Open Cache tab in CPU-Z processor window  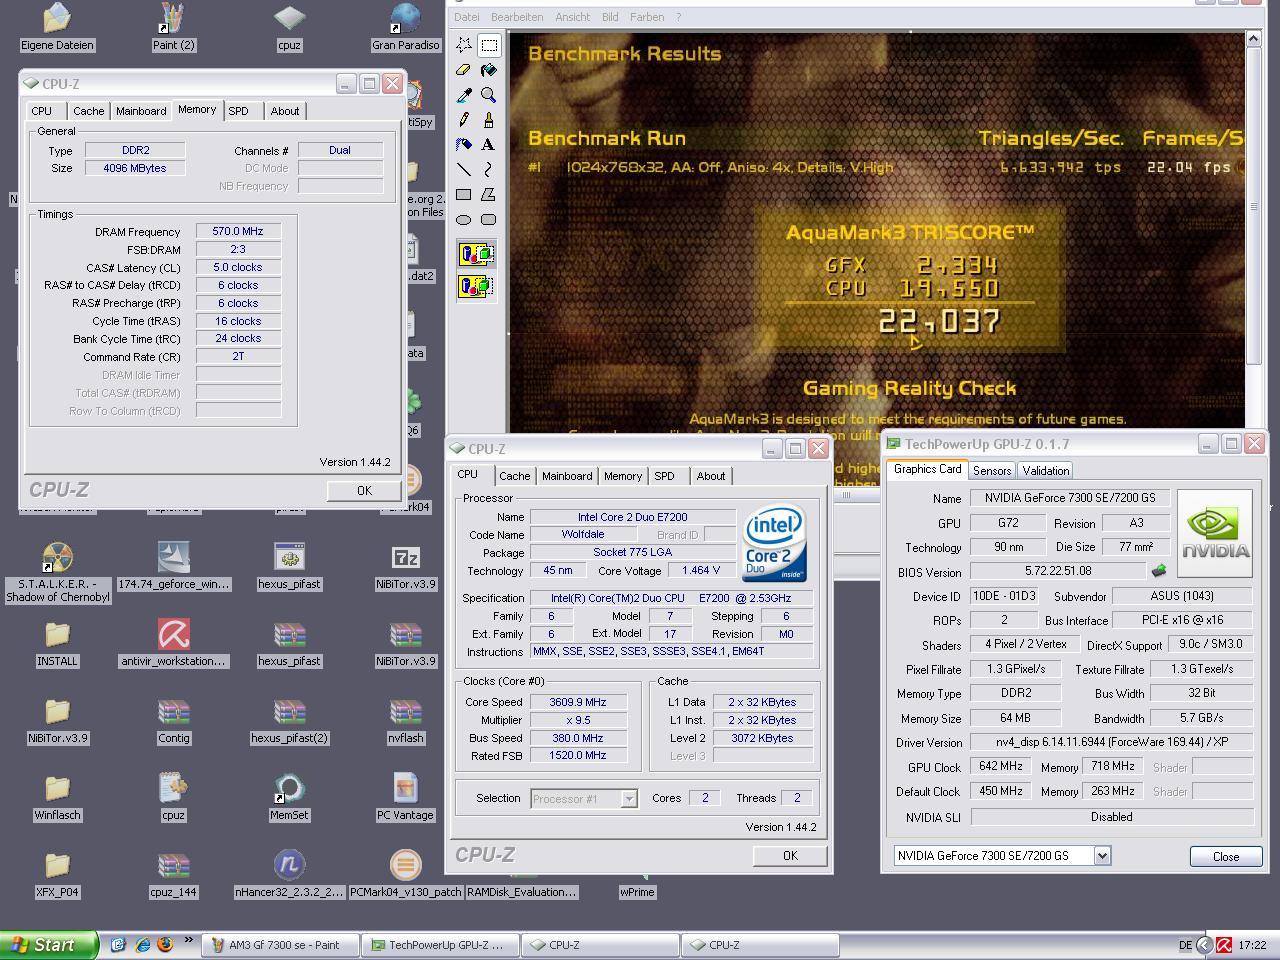pyautogui.click(x=514, y=476)
